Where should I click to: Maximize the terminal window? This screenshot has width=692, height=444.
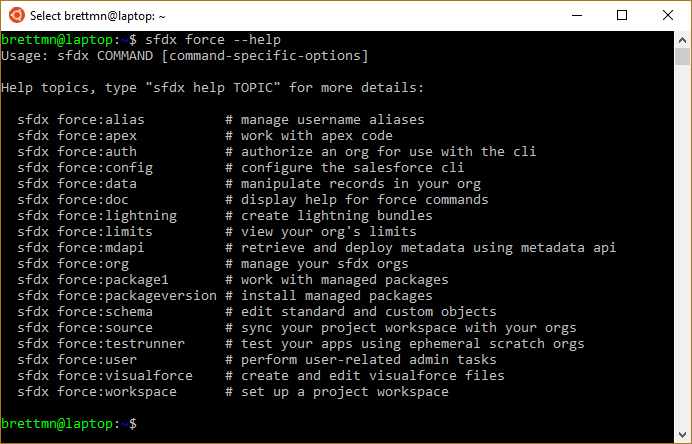(622, 15)
